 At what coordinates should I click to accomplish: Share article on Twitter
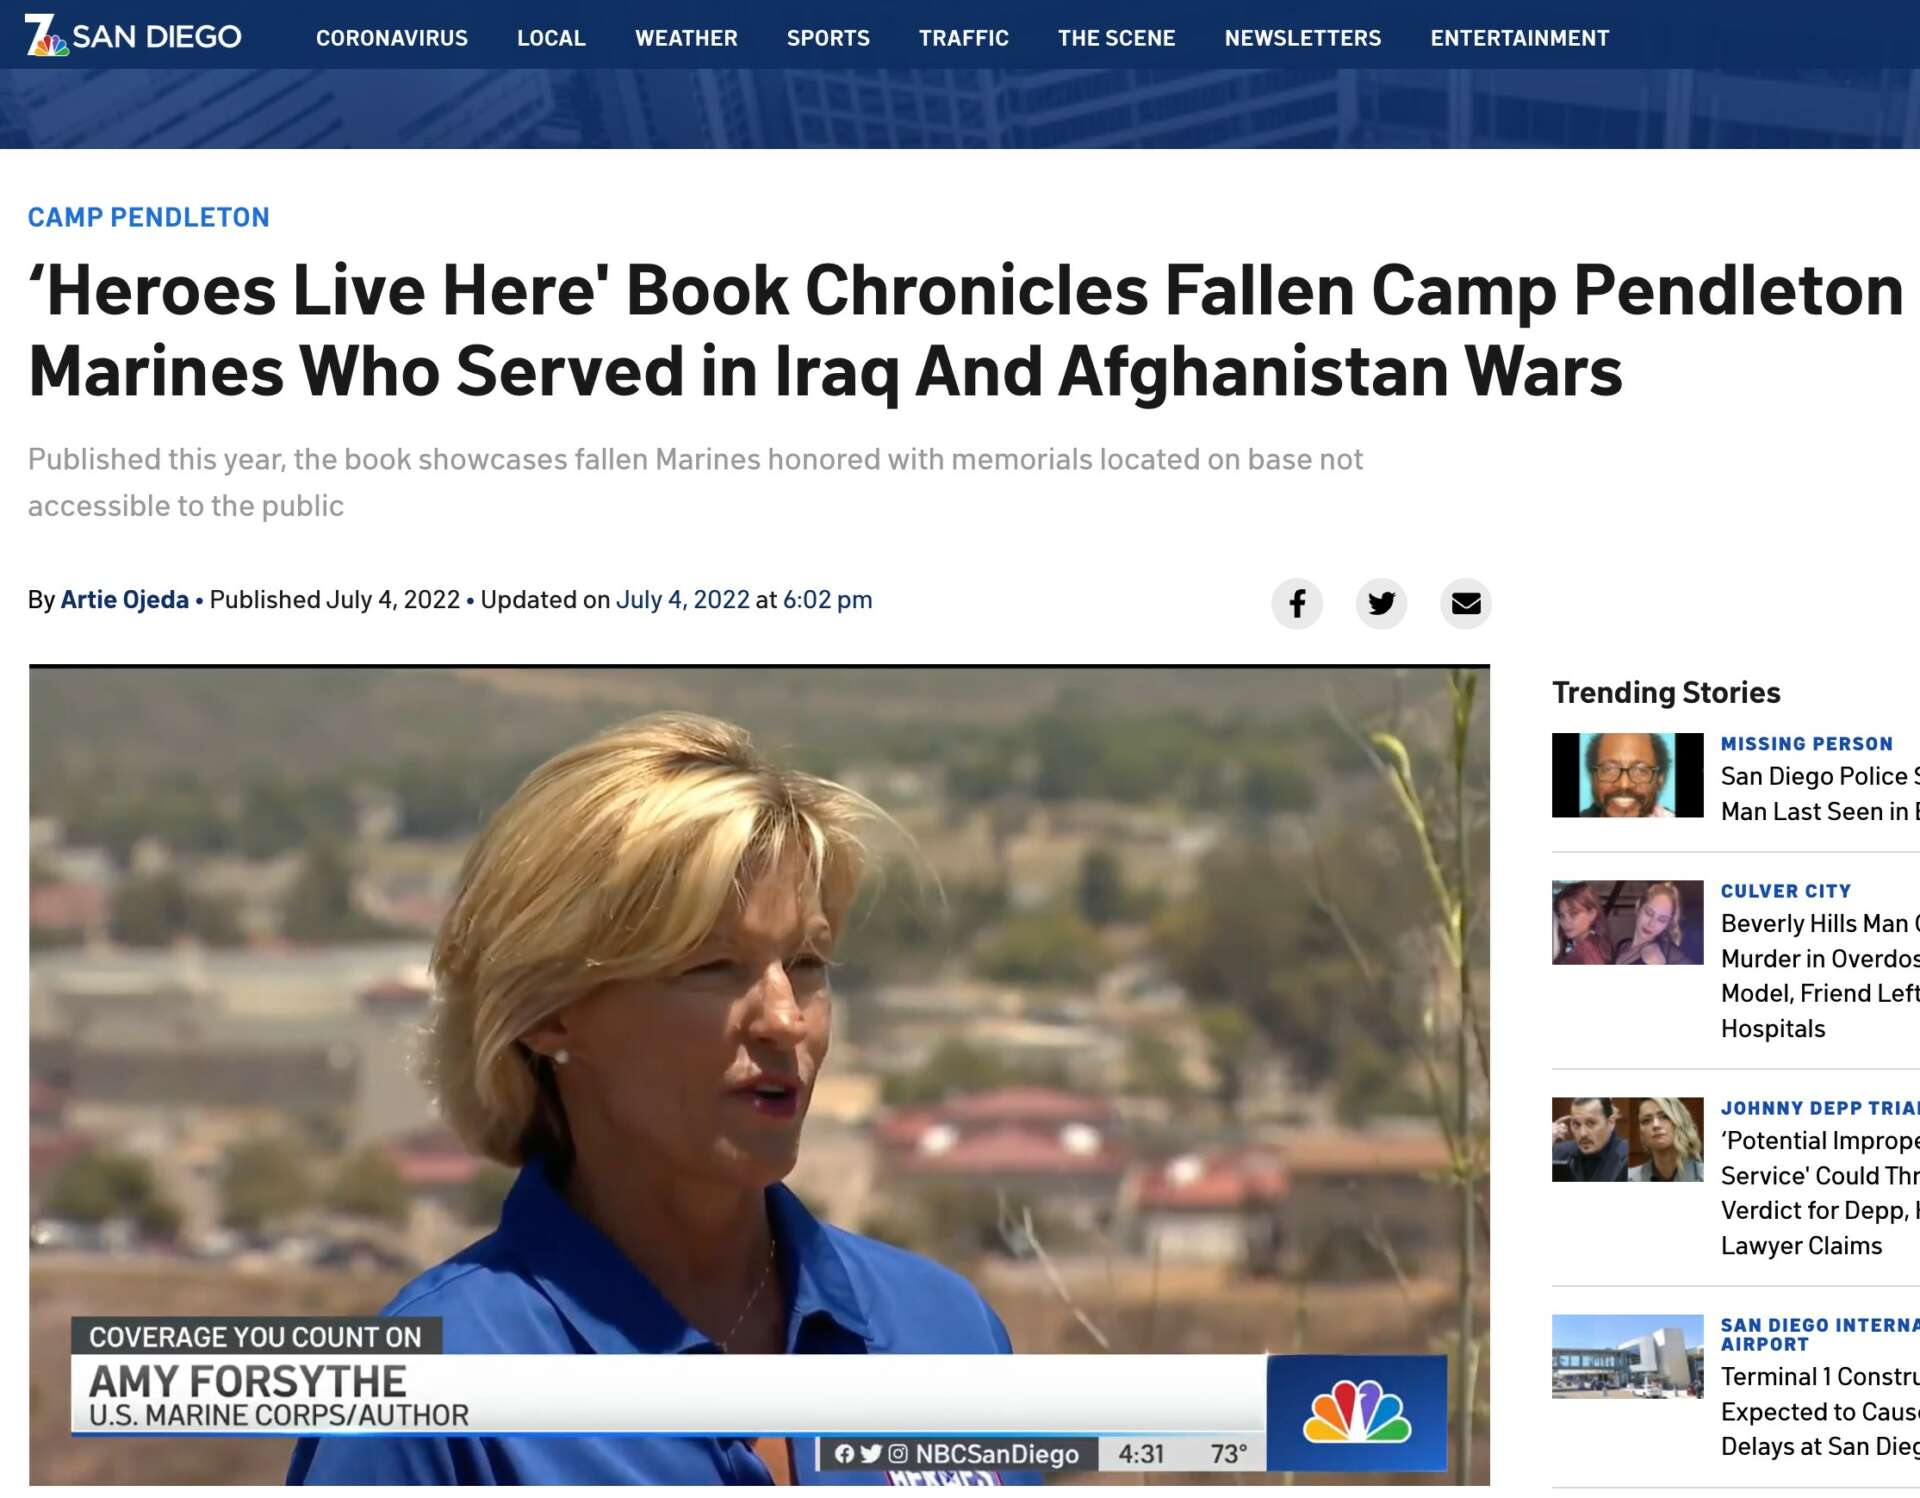(x=1381, y=603)
